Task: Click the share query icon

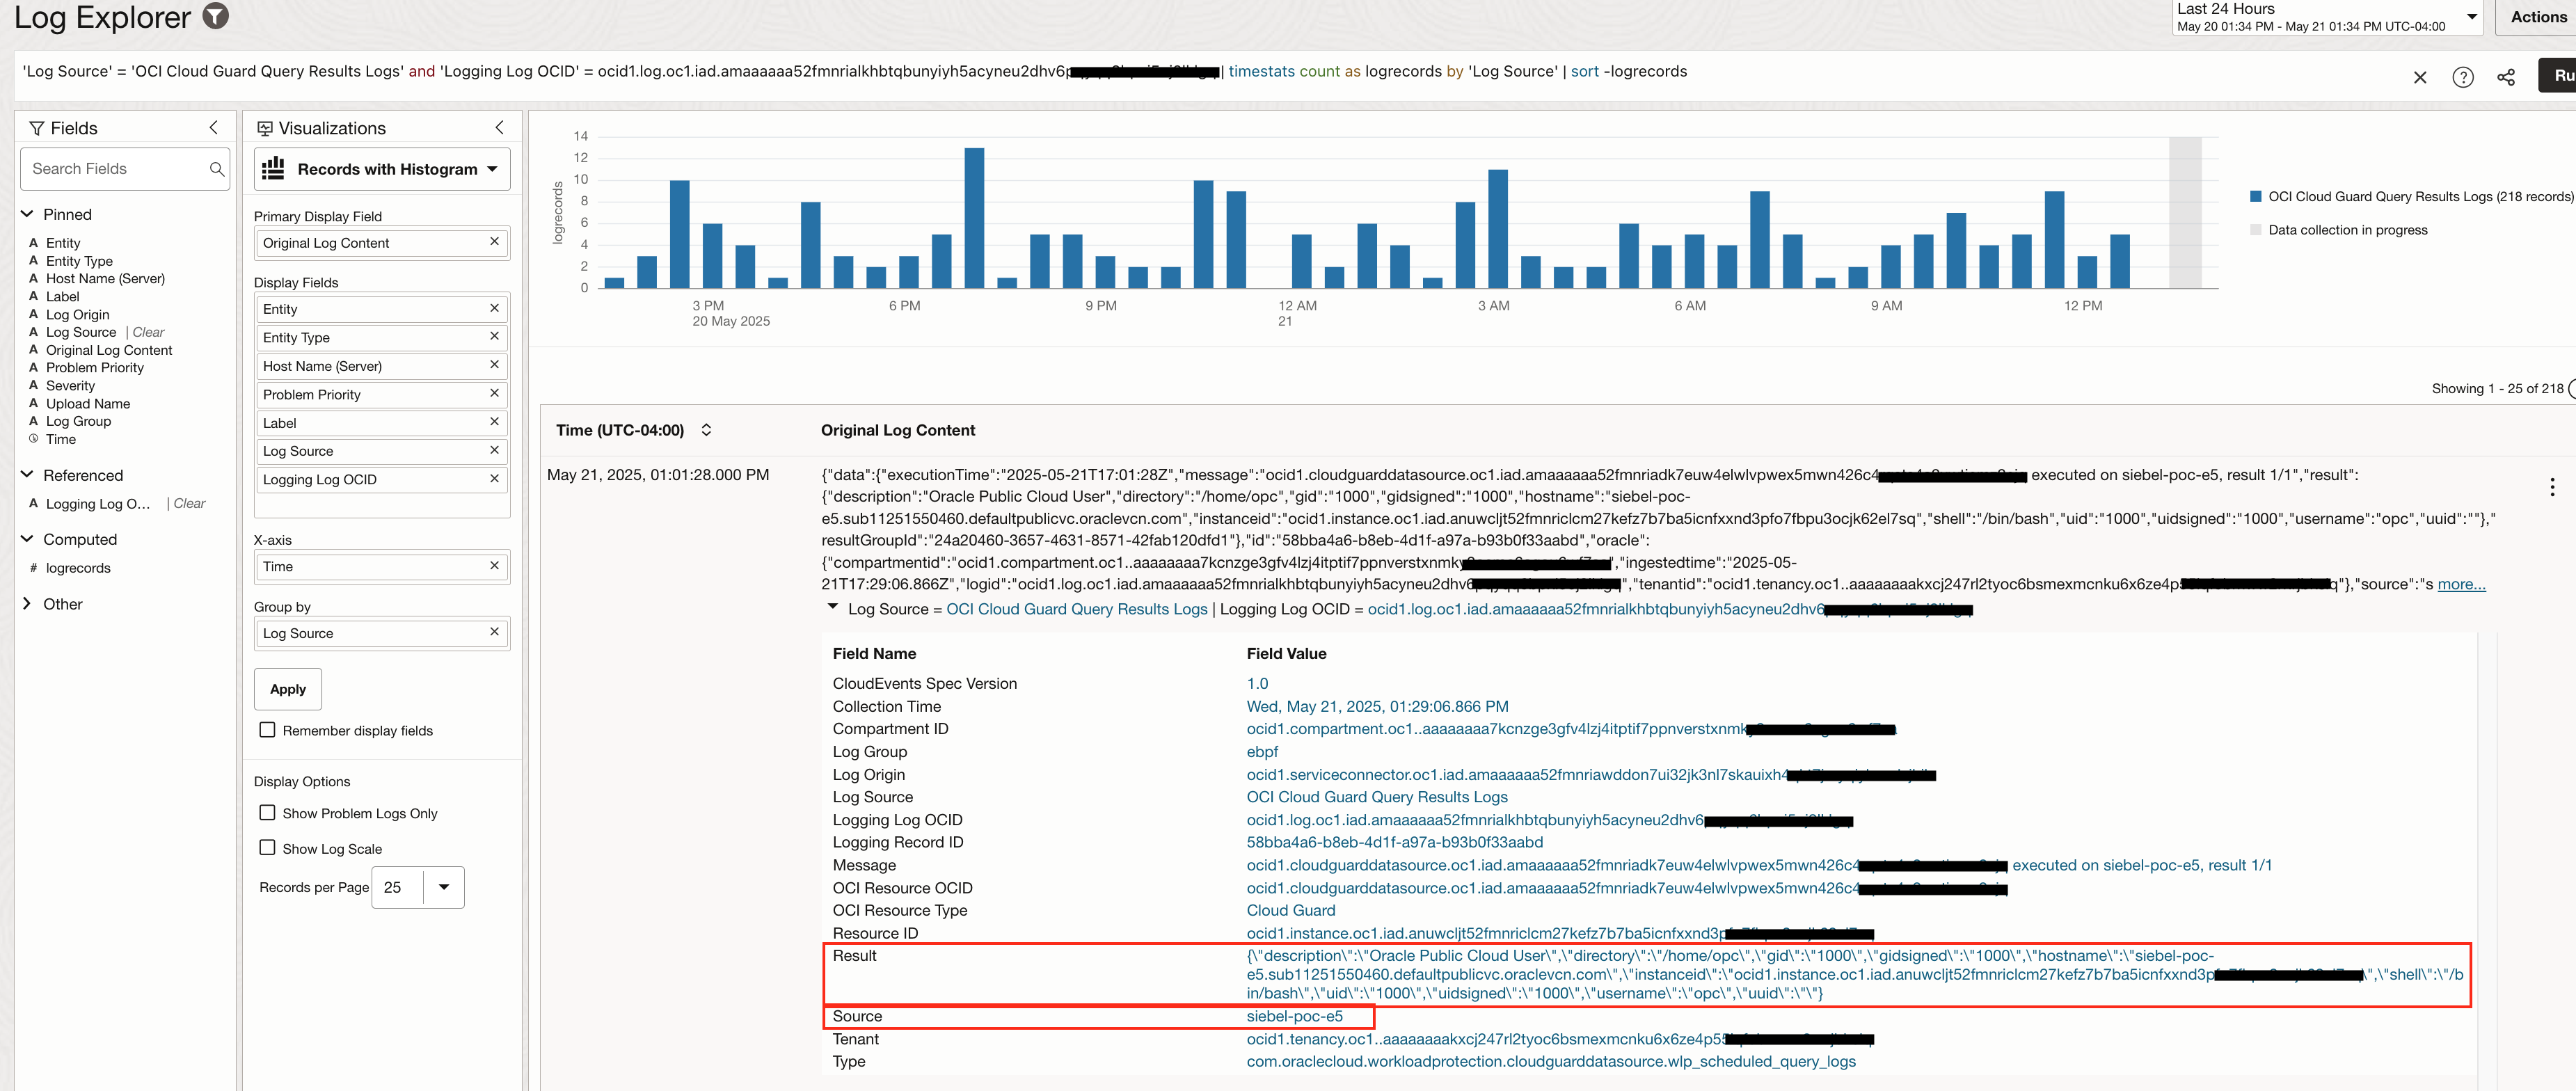Action: click(2505, 77)
